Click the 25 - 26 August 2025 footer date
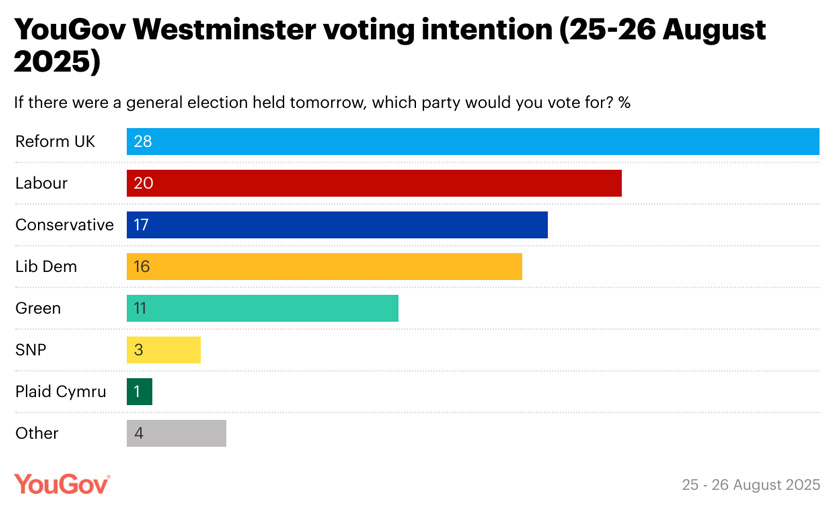Screen dimensions: 834x511 [751, 485]
